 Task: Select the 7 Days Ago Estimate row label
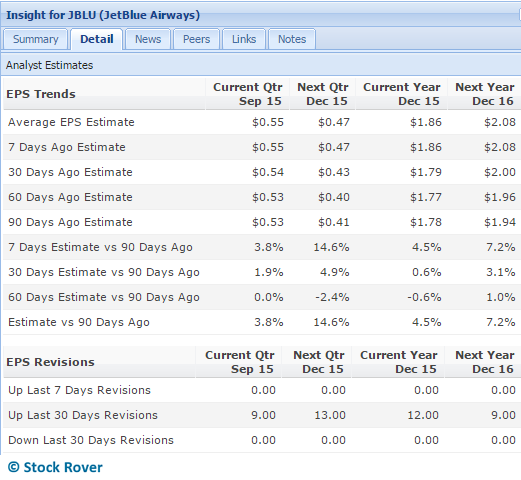[x=67, y=147]
